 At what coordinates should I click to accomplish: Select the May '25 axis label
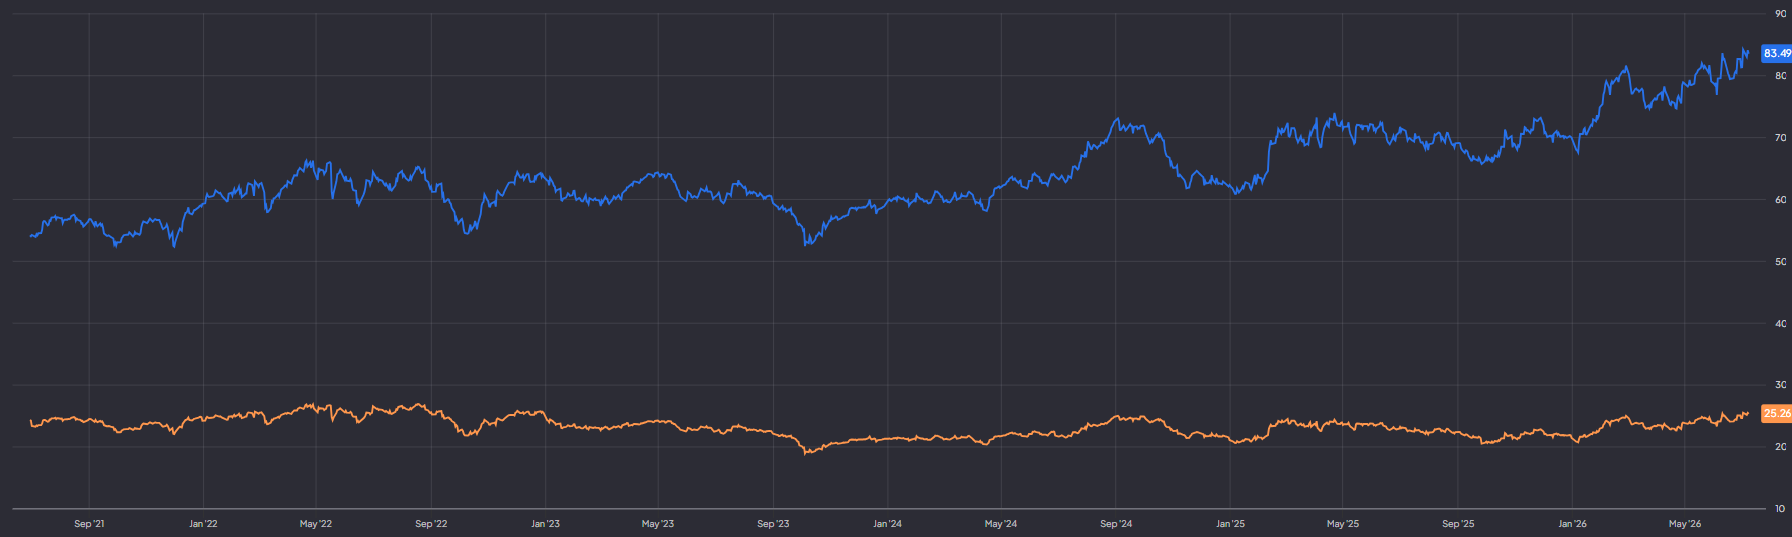(x=1343, y=524)
